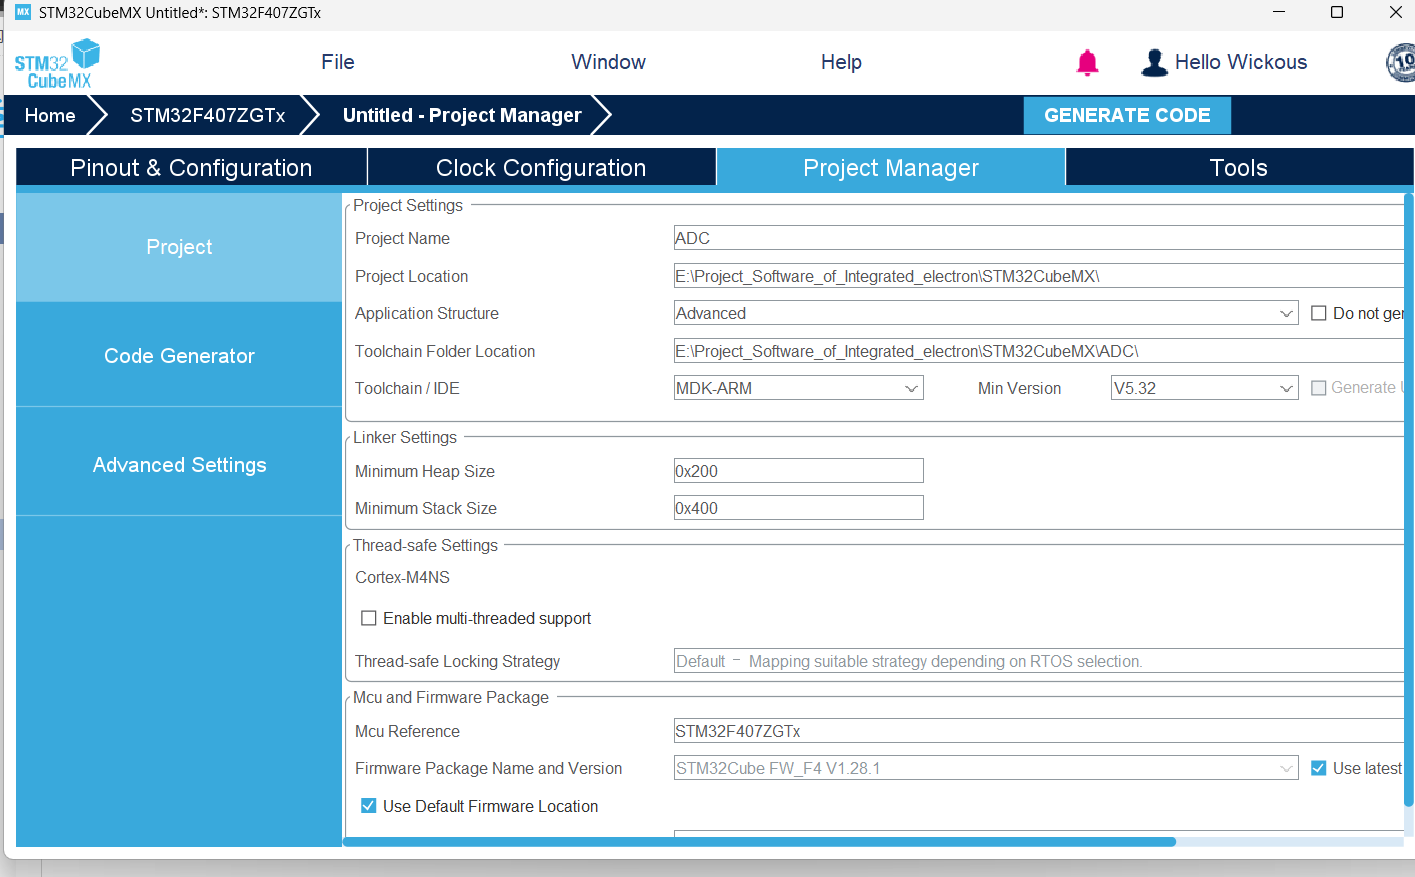
Task: Toggle the Do not generate checkbox
Action: tap(1319, 313)
